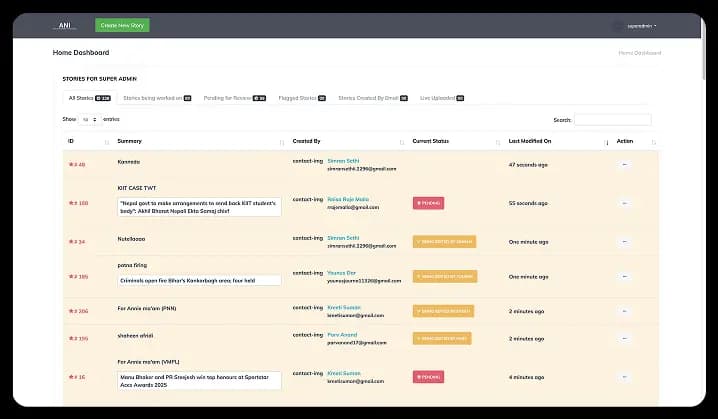
Task: Click the star icon on the KIIT CASE TWT row
Action: point(71,203)
